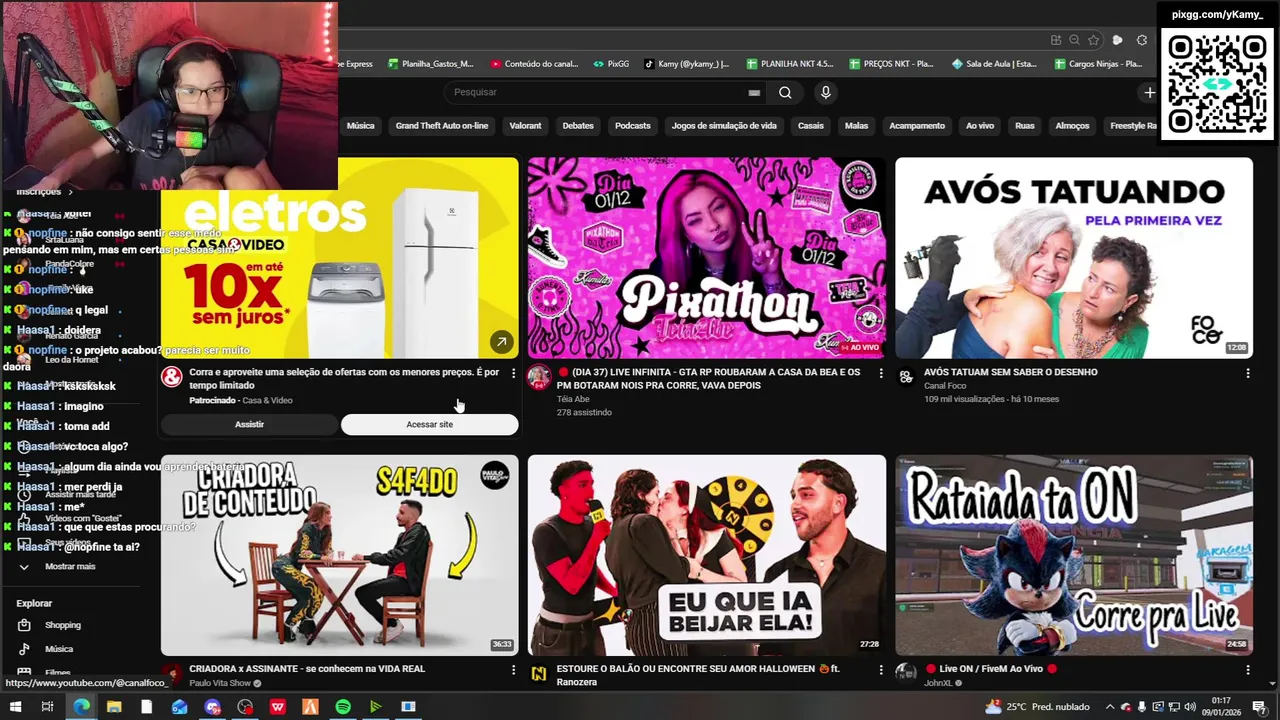
Task: Select the Valorant filter chip
Action: coord(525,126)
